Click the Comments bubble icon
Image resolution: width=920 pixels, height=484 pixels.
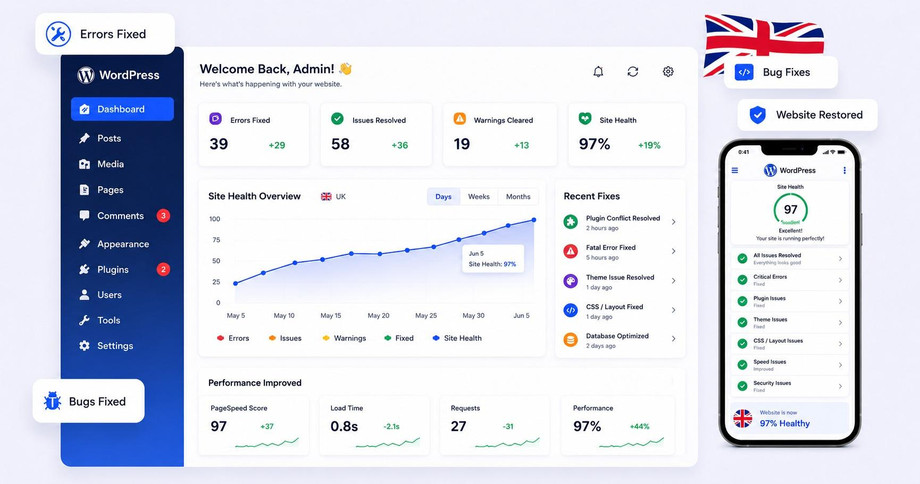pos(84,215)
